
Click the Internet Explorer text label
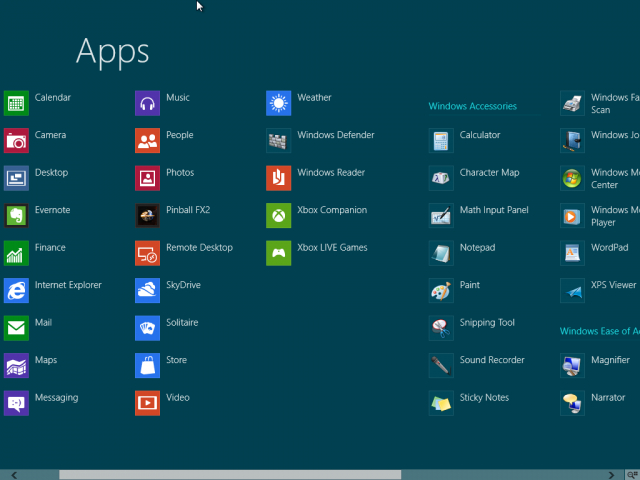pyautogui.click(x=68, y=285)
